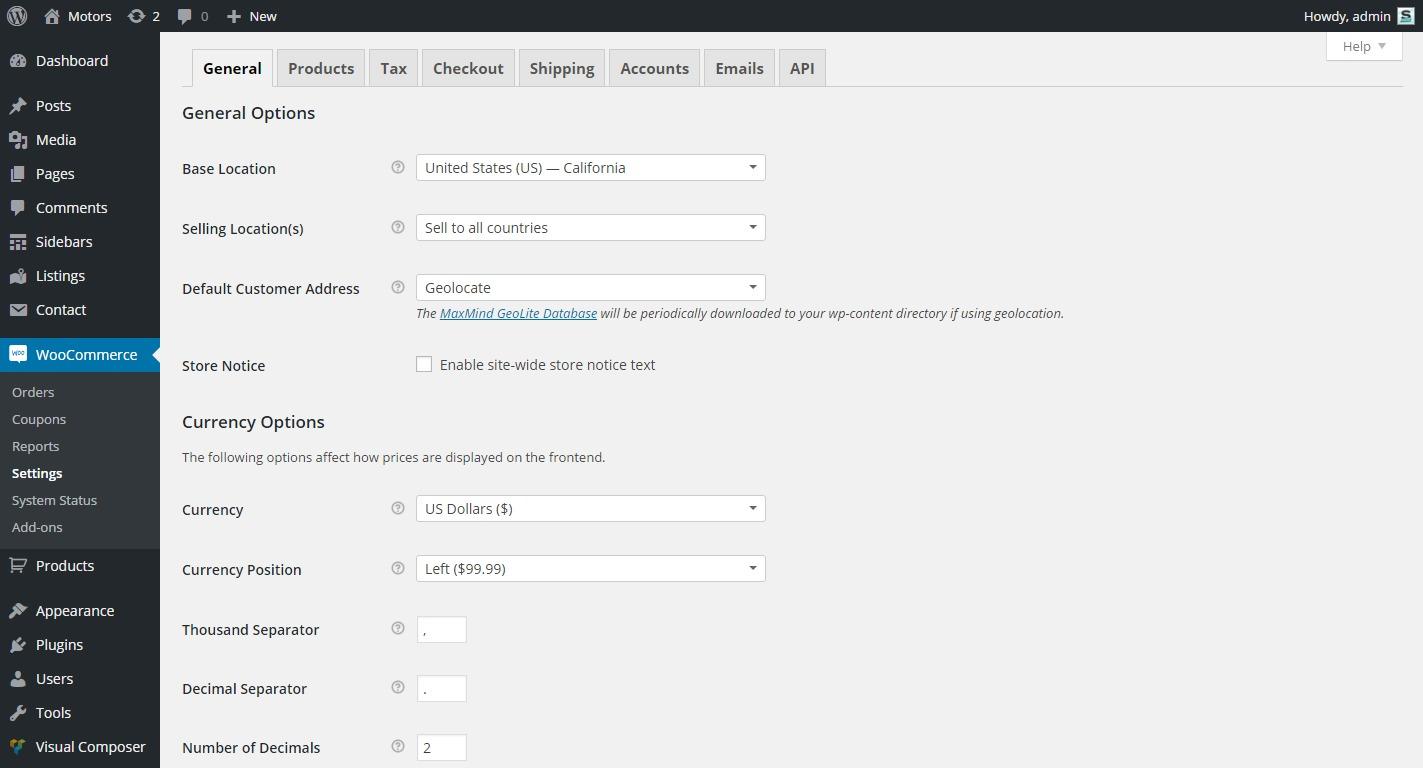Click the admin avatar icon
This screenshot has width=1423, height=768.
click(x=1405, y=16)
